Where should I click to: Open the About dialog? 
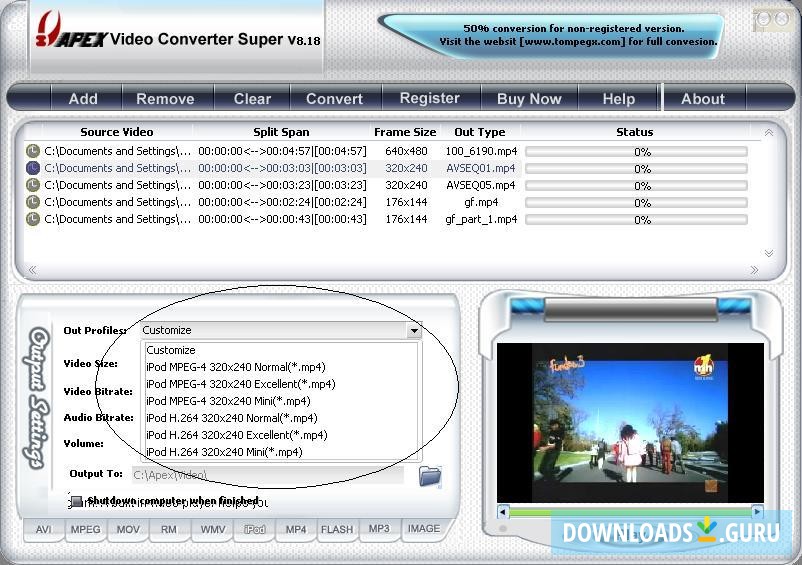pos(703,98)
